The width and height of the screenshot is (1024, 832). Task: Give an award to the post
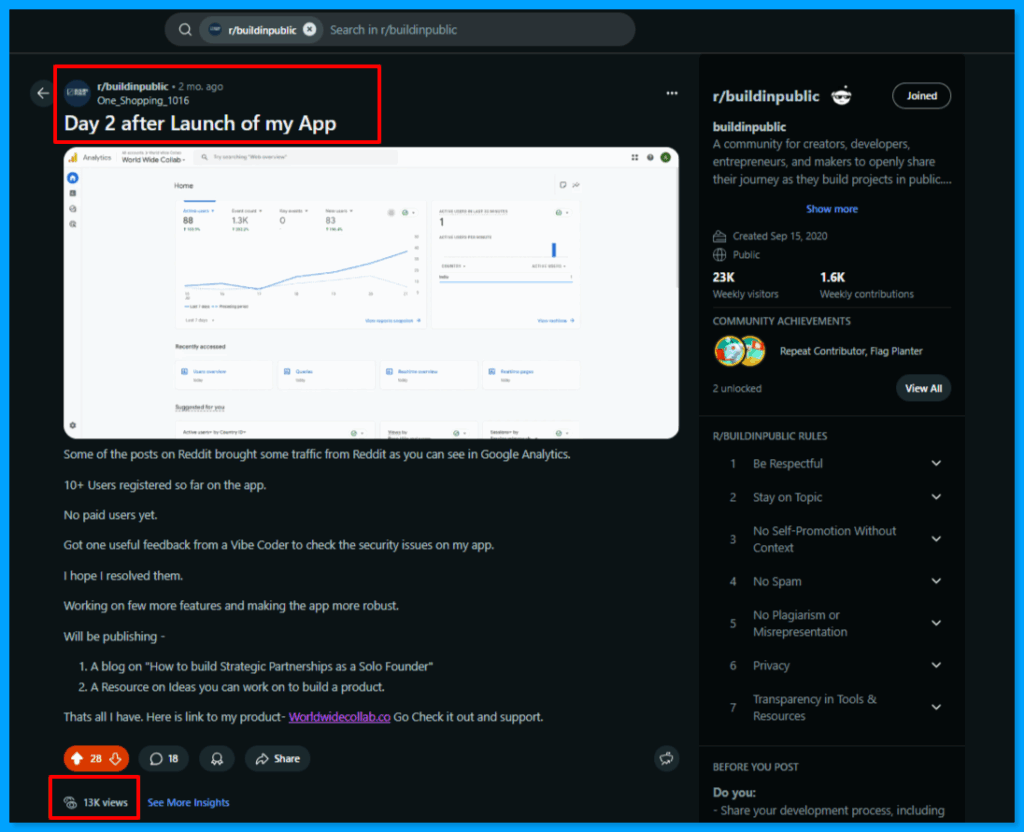point(217,759)
